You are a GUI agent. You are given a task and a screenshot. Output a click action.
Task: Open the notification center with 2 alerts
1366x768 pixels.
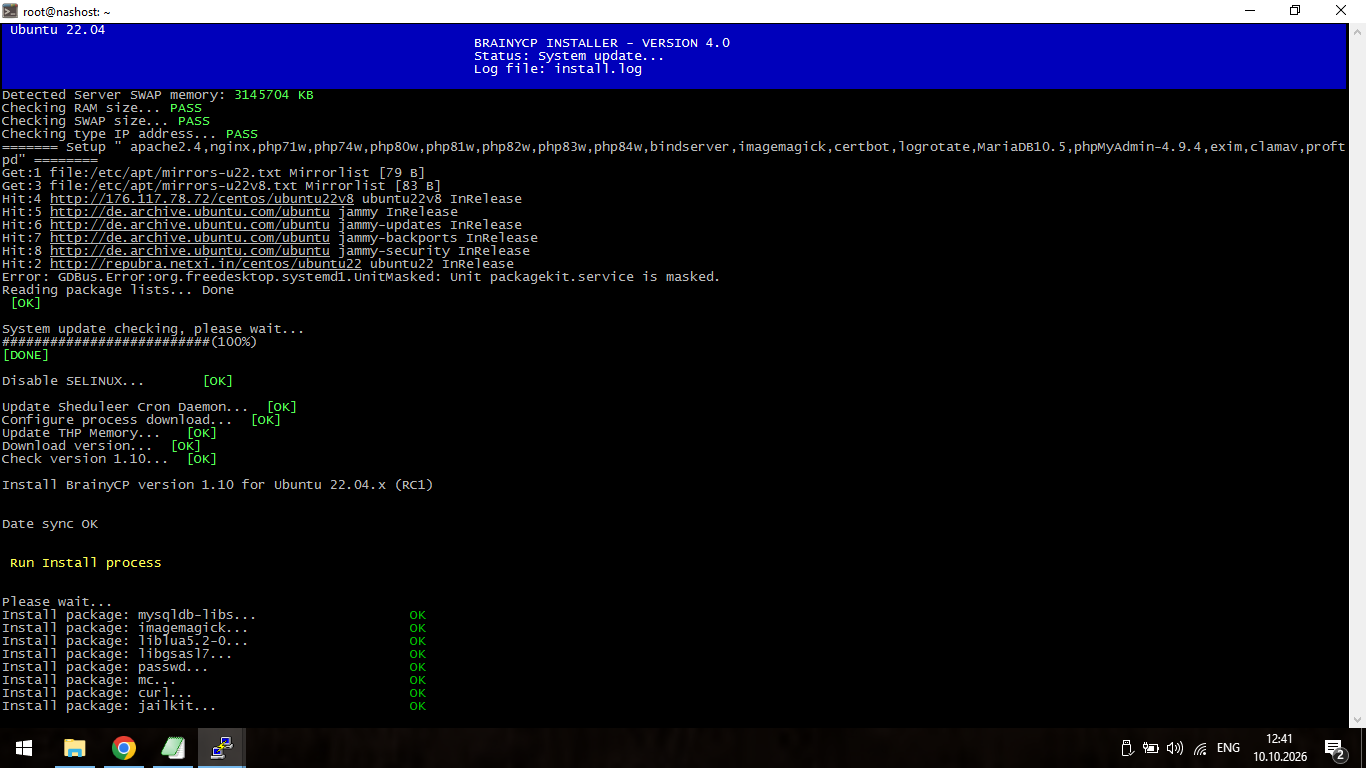coord(1334,748)
